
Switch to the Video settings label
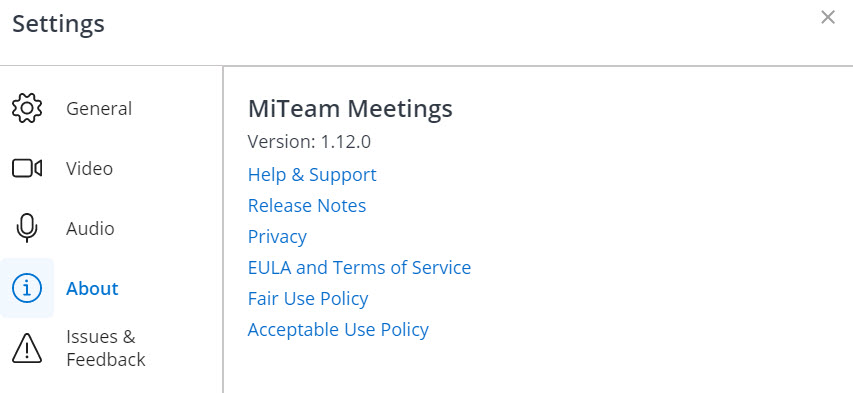pos(90,168)
